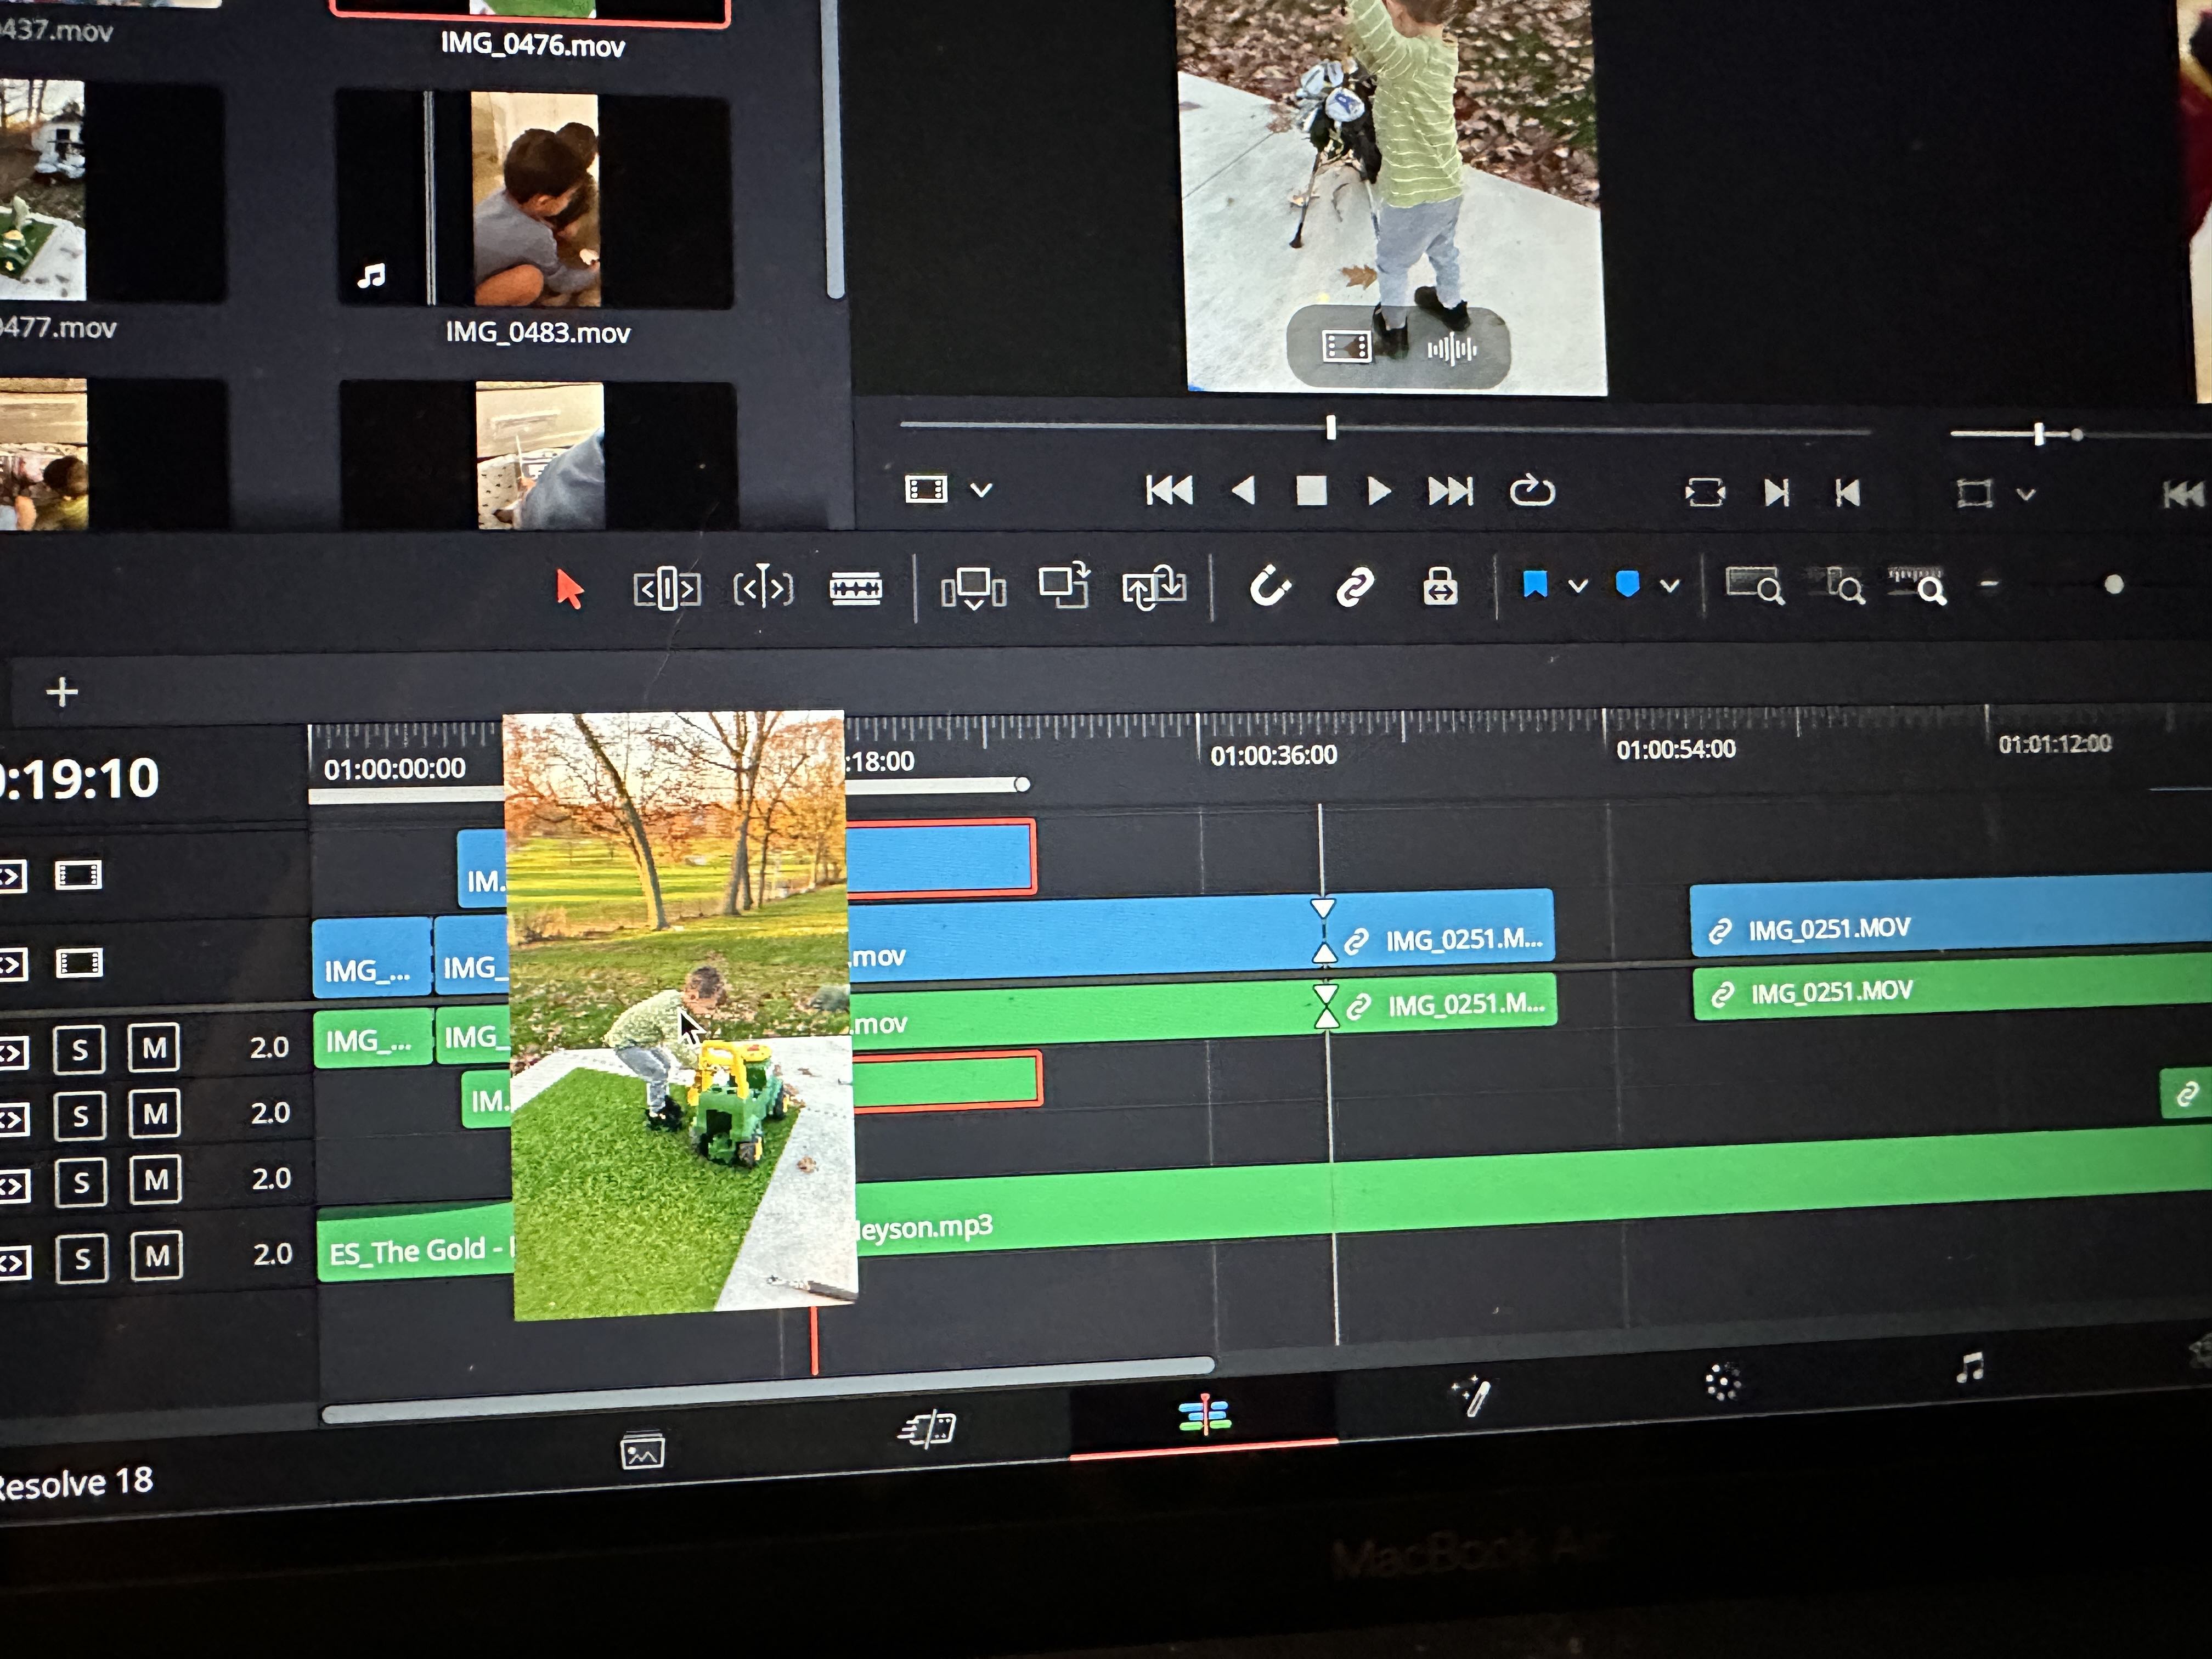
Task: Switch to the Fairlight page tab
Action: tap(1970, 1367)
